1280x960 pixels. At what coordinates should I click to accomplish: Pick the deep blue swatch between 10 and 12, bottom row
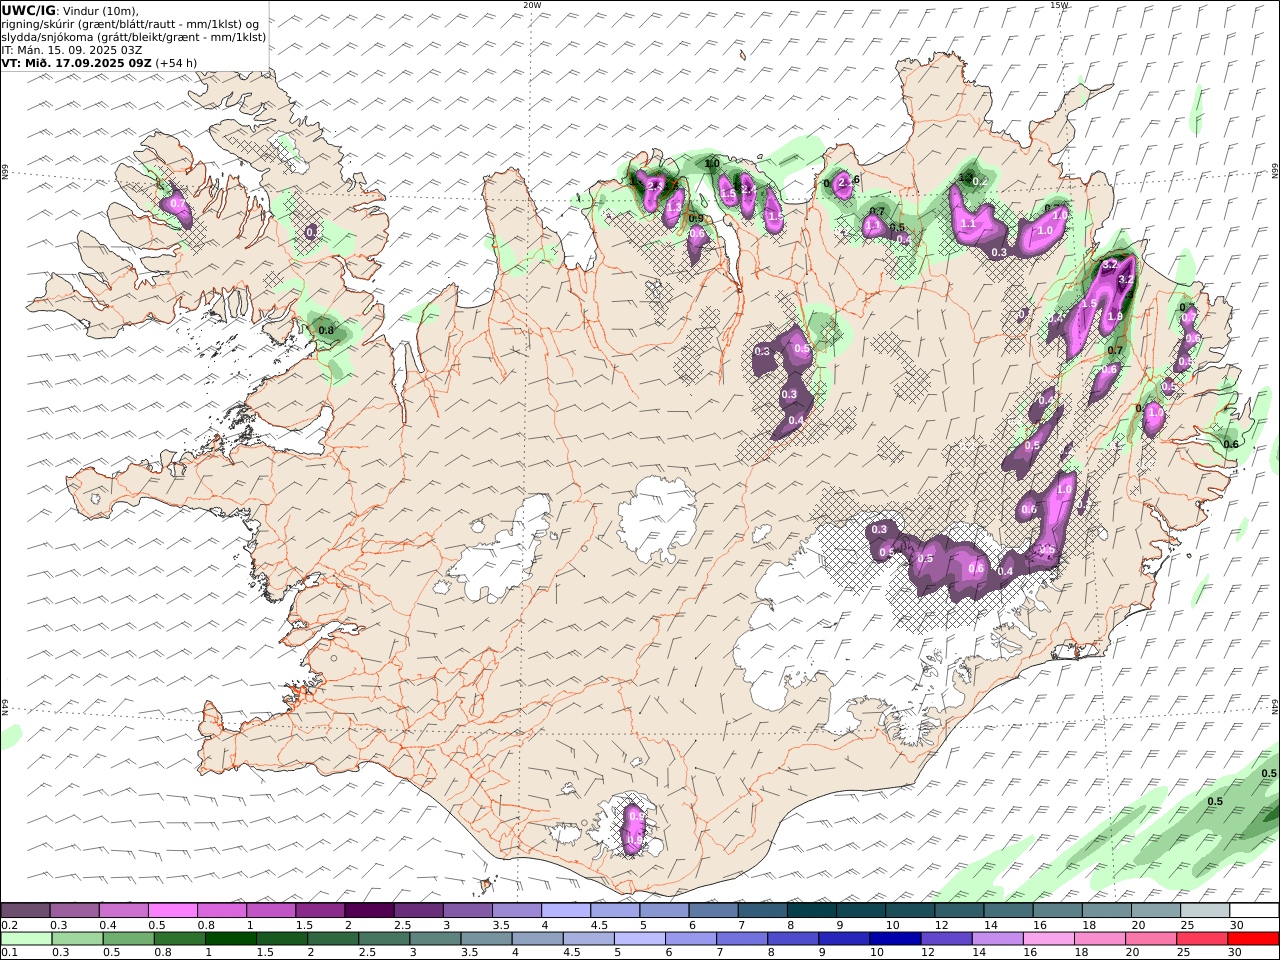894,938
